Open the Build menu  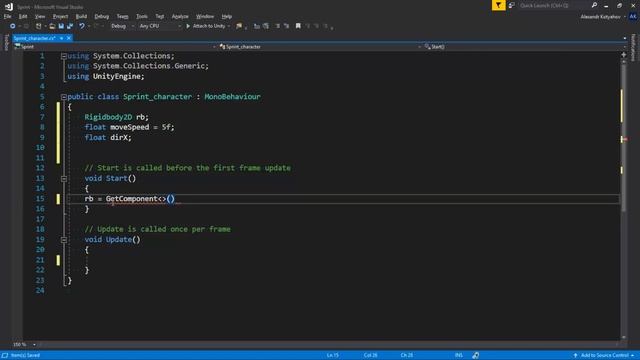81,16
